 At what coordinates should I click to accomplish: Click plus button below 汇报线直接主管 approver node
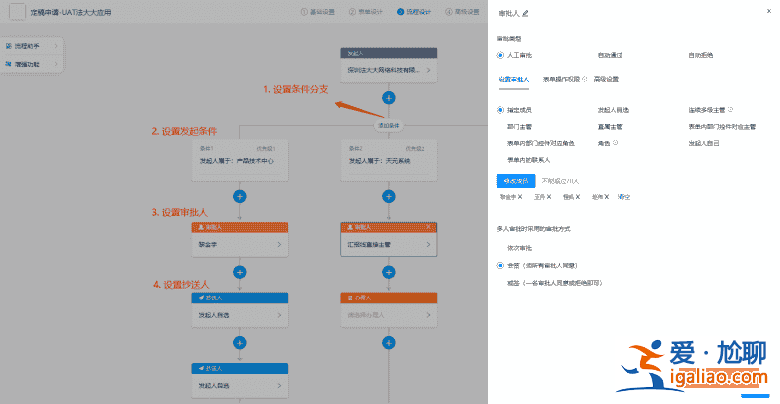click(x=389, y=272)
